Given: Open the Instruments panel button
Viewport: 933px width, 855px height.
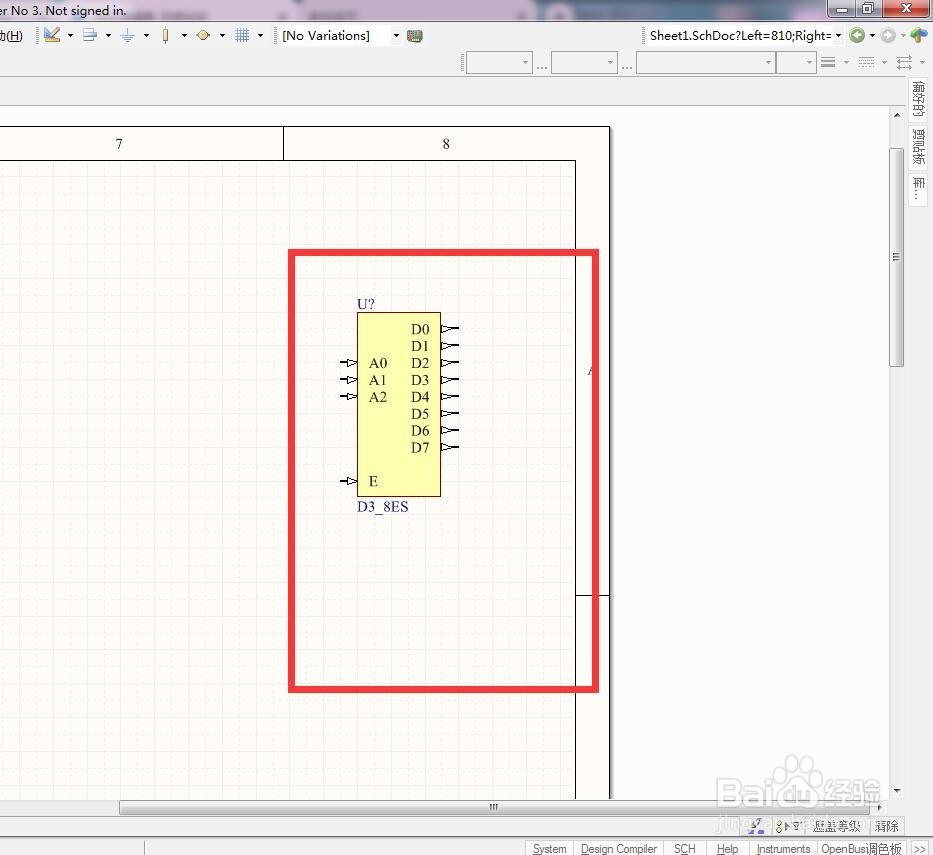Looking at the screenshot, I should [783, 848].
